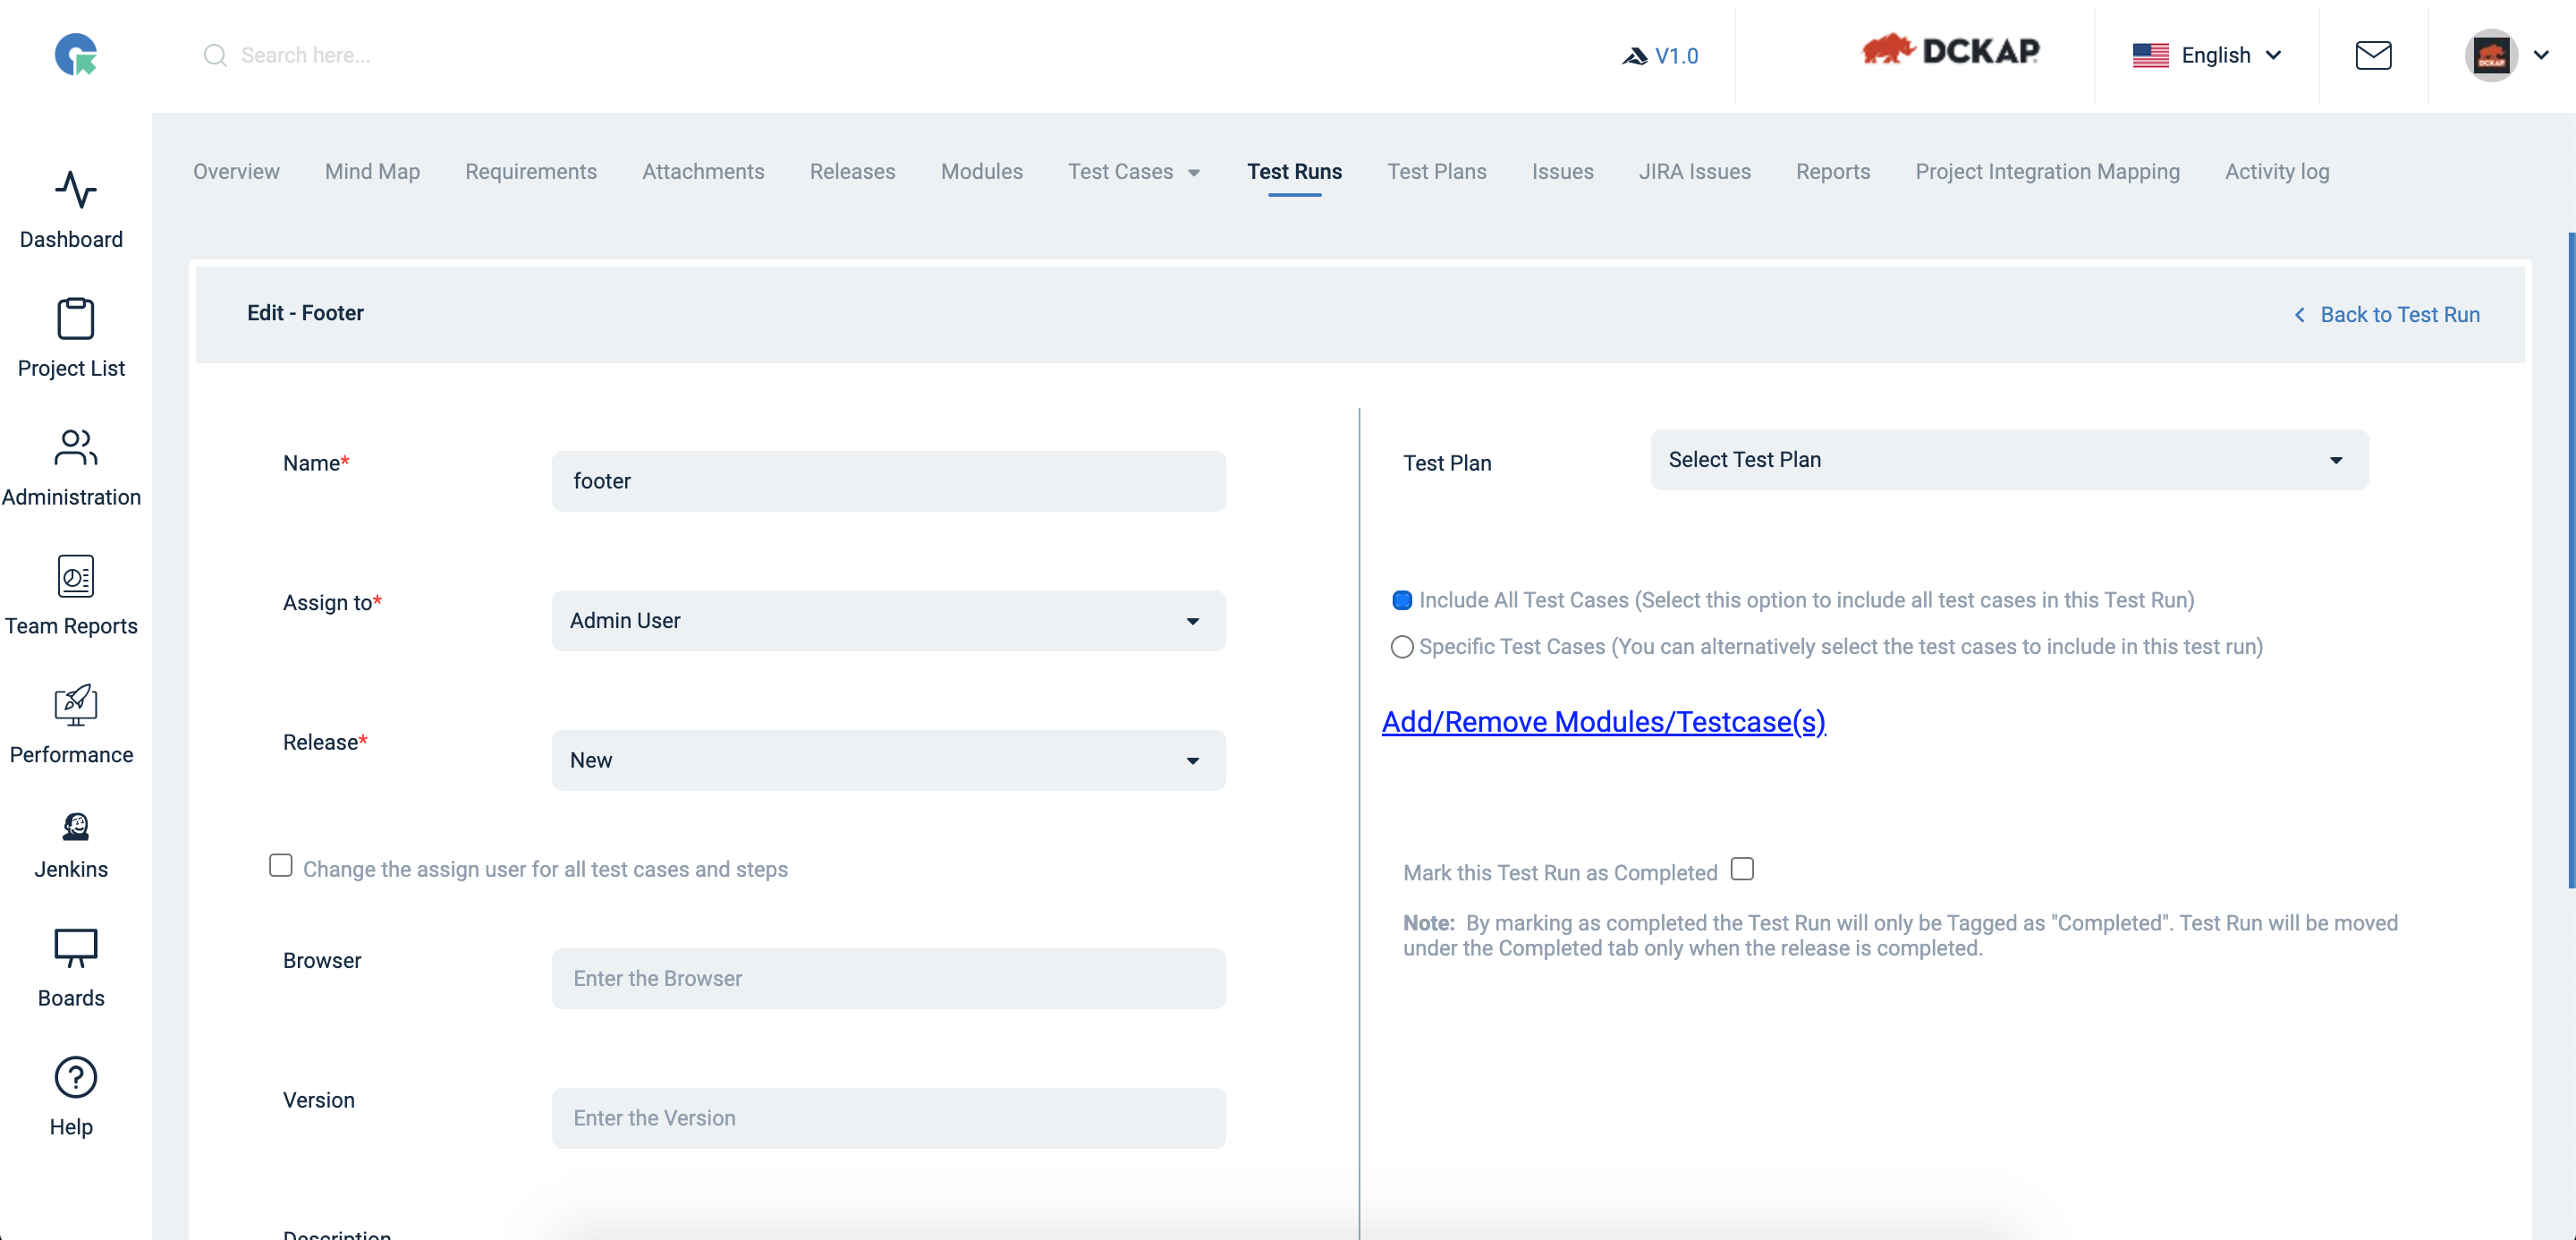The image size is (2576, 1240).
Task: Check Mark this Test Run as Completed
Action: pyautogui.click(x=1742, y=869)
